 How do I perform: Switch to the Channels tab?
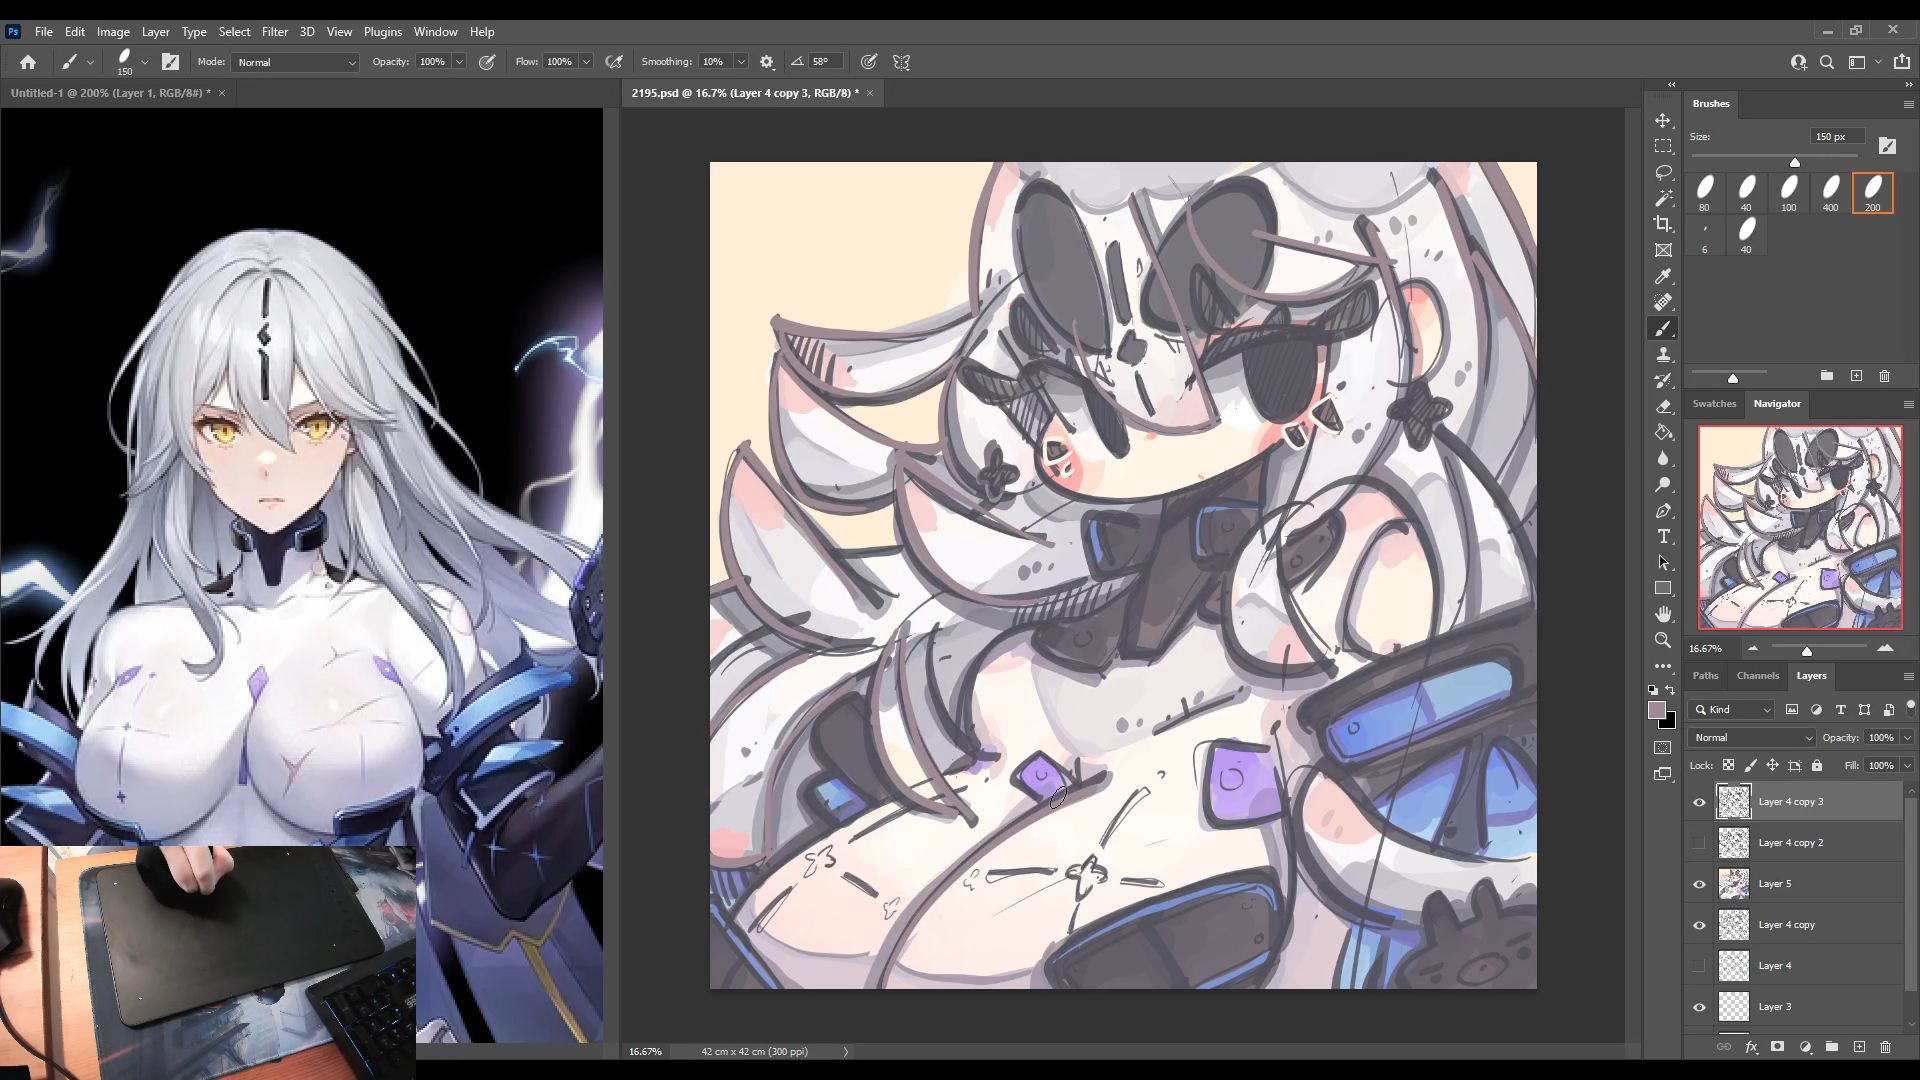[1758, 676]
